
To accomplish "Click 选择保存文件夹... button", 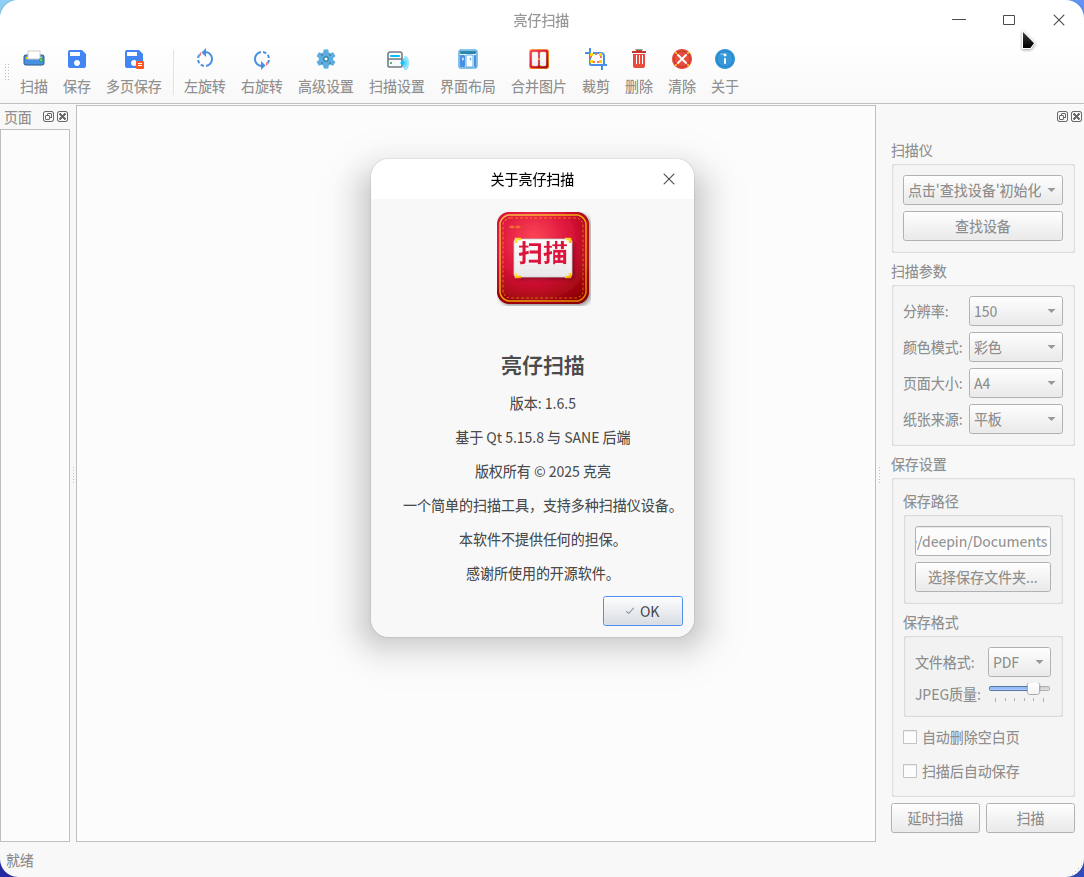I will tap(982, 577).
